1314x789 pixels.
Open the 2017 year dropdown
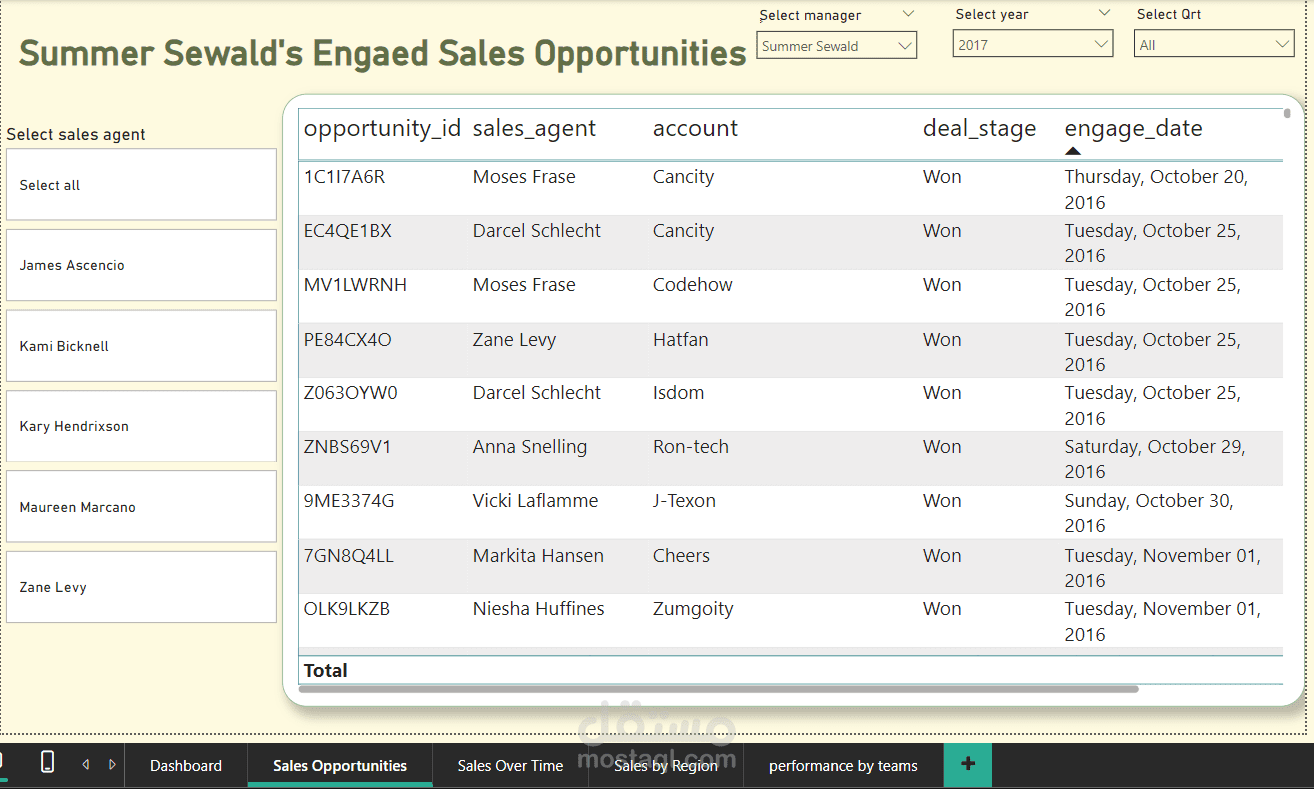pyautogui.click(x=1032, y=45)
